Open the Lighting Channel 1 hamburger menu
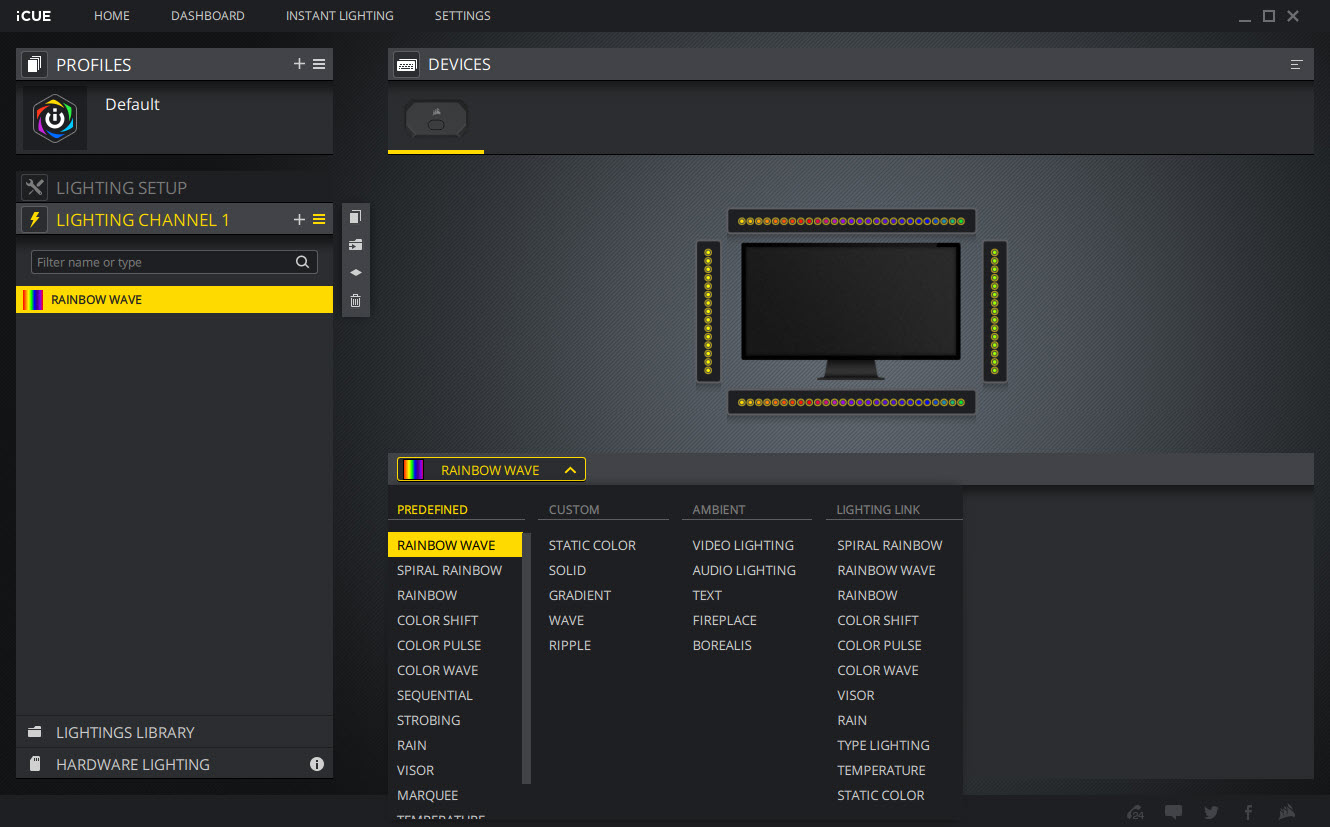Image resolution: width=1330 pixels, height=827 pixels. pos(319,219)
